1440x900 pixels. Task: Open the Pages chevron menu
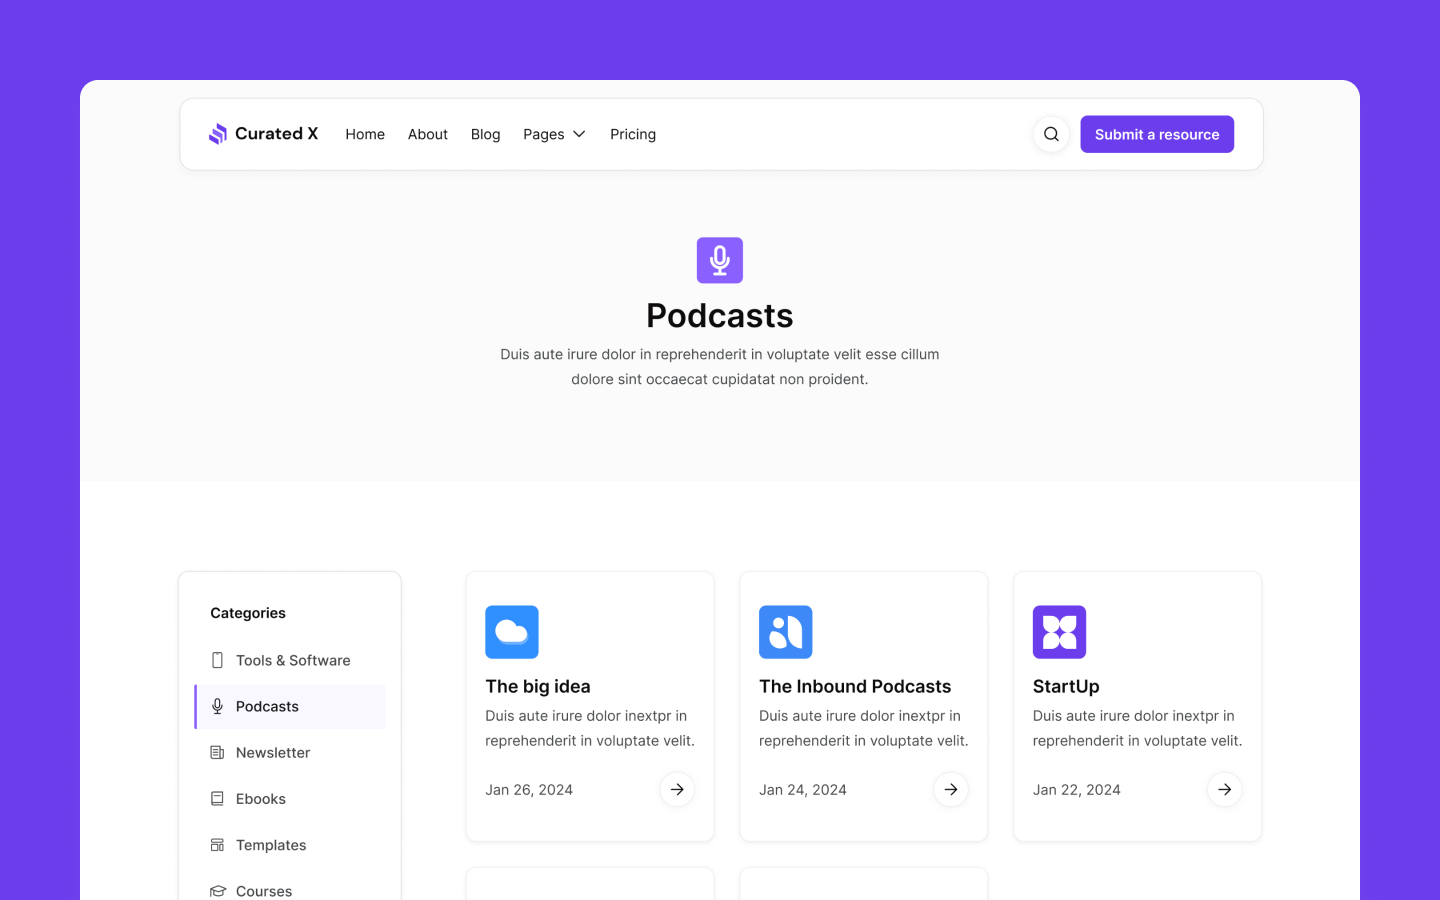[579, 134]
